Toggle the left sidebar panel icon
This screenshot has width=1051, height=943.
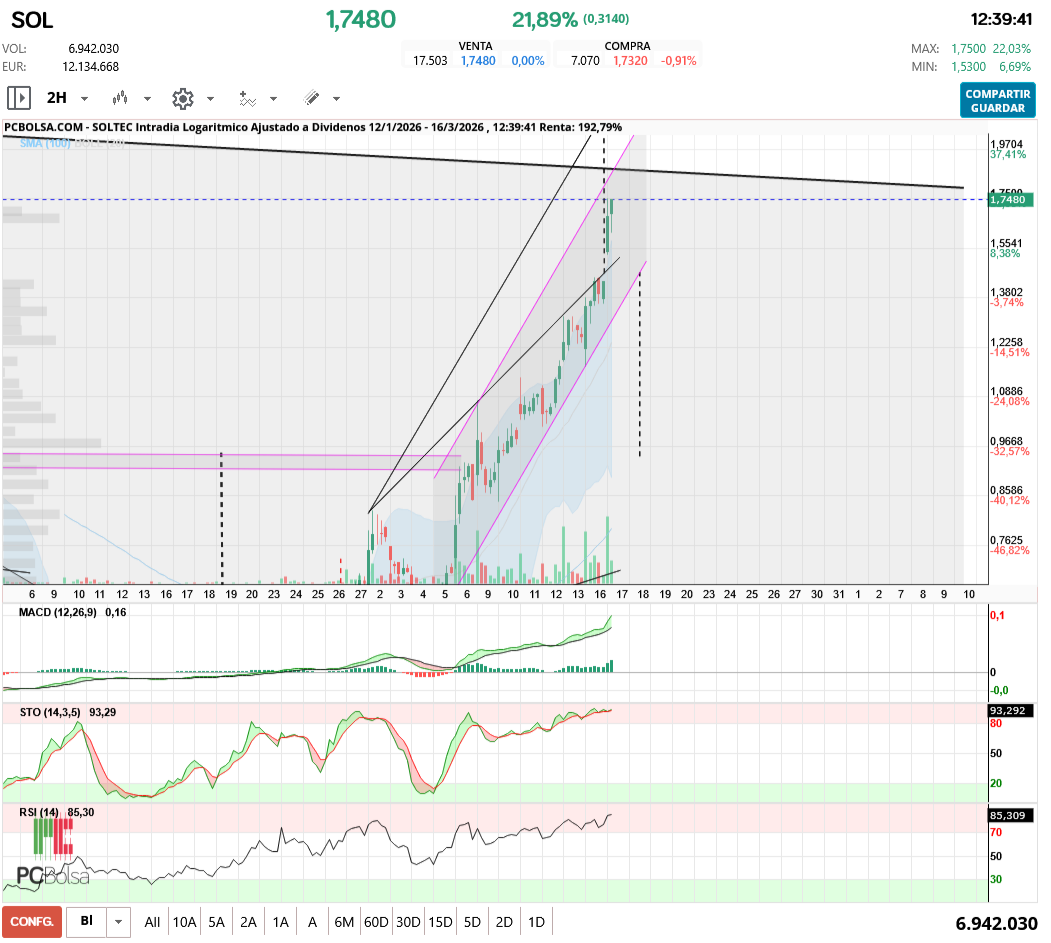pos(18,97)
